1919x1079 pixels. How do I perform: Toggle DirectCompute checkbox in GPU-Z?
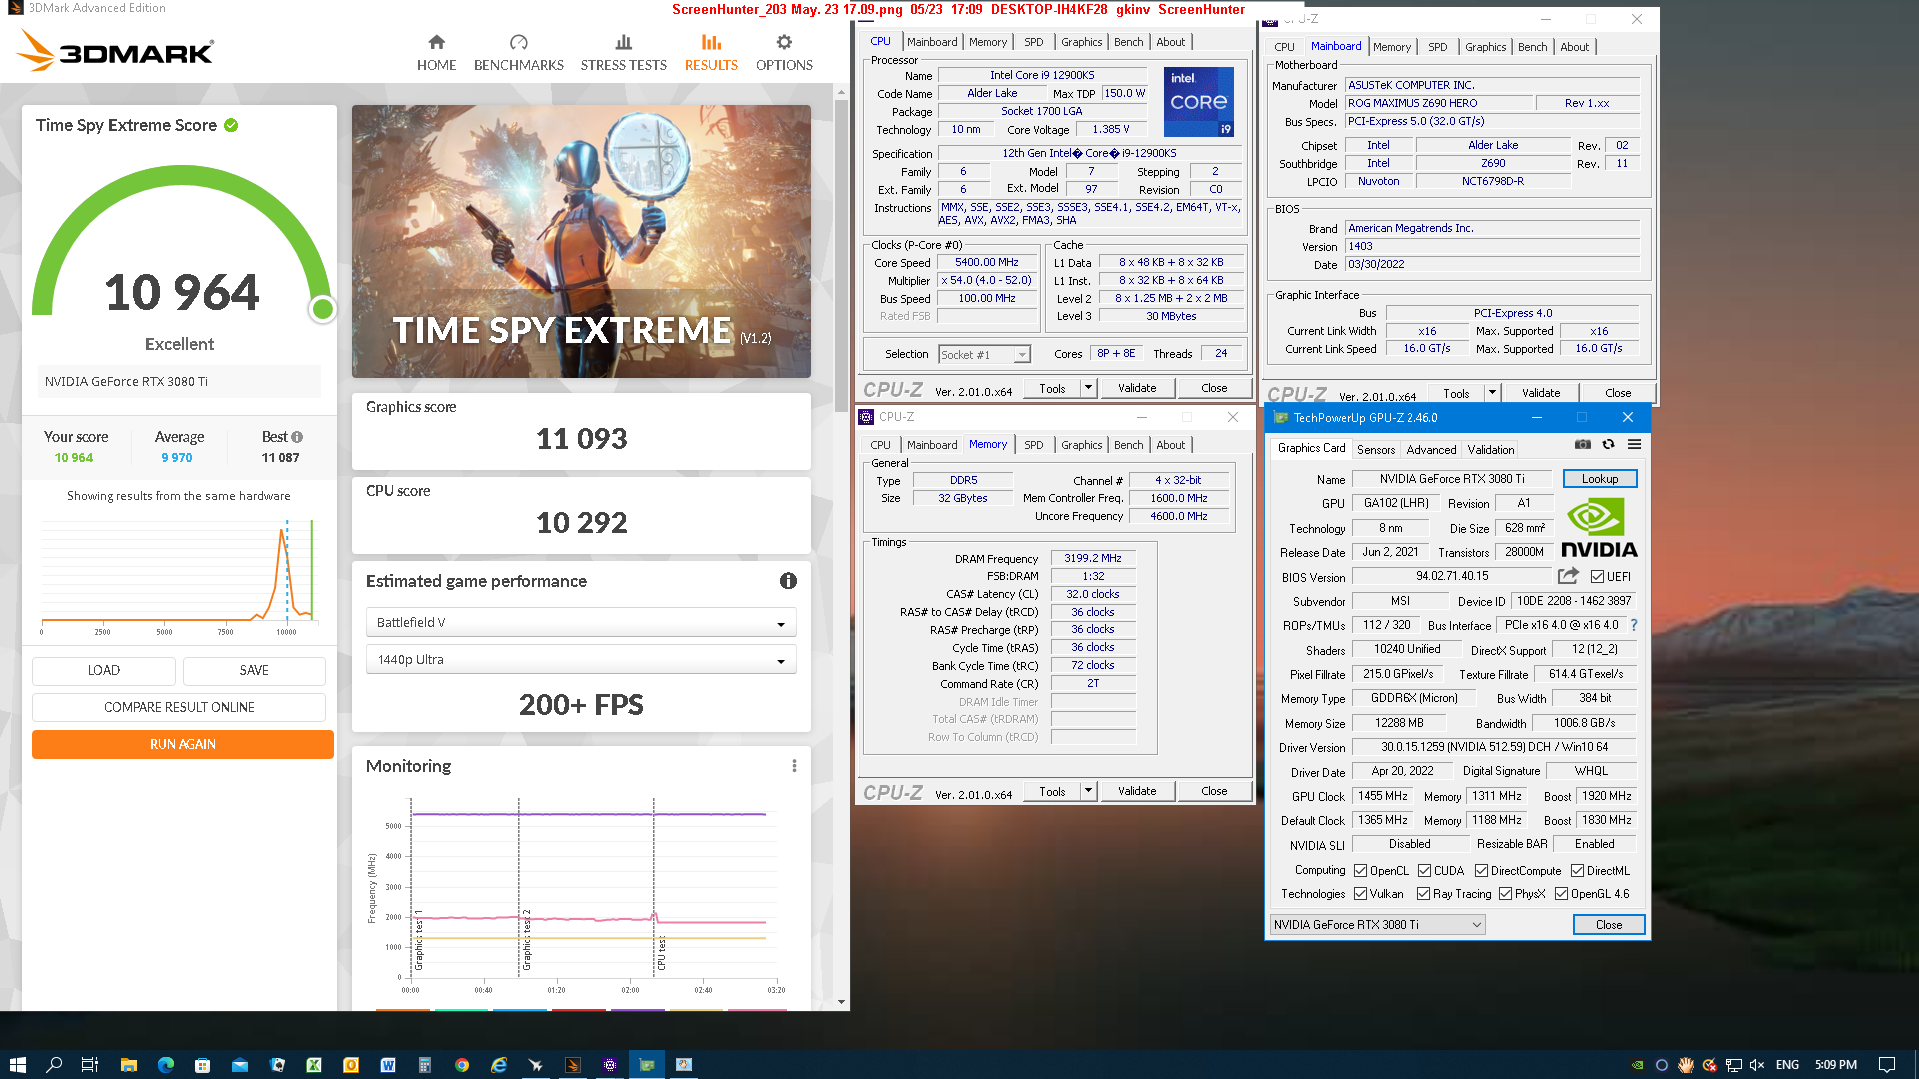[x=1481, y=871]
